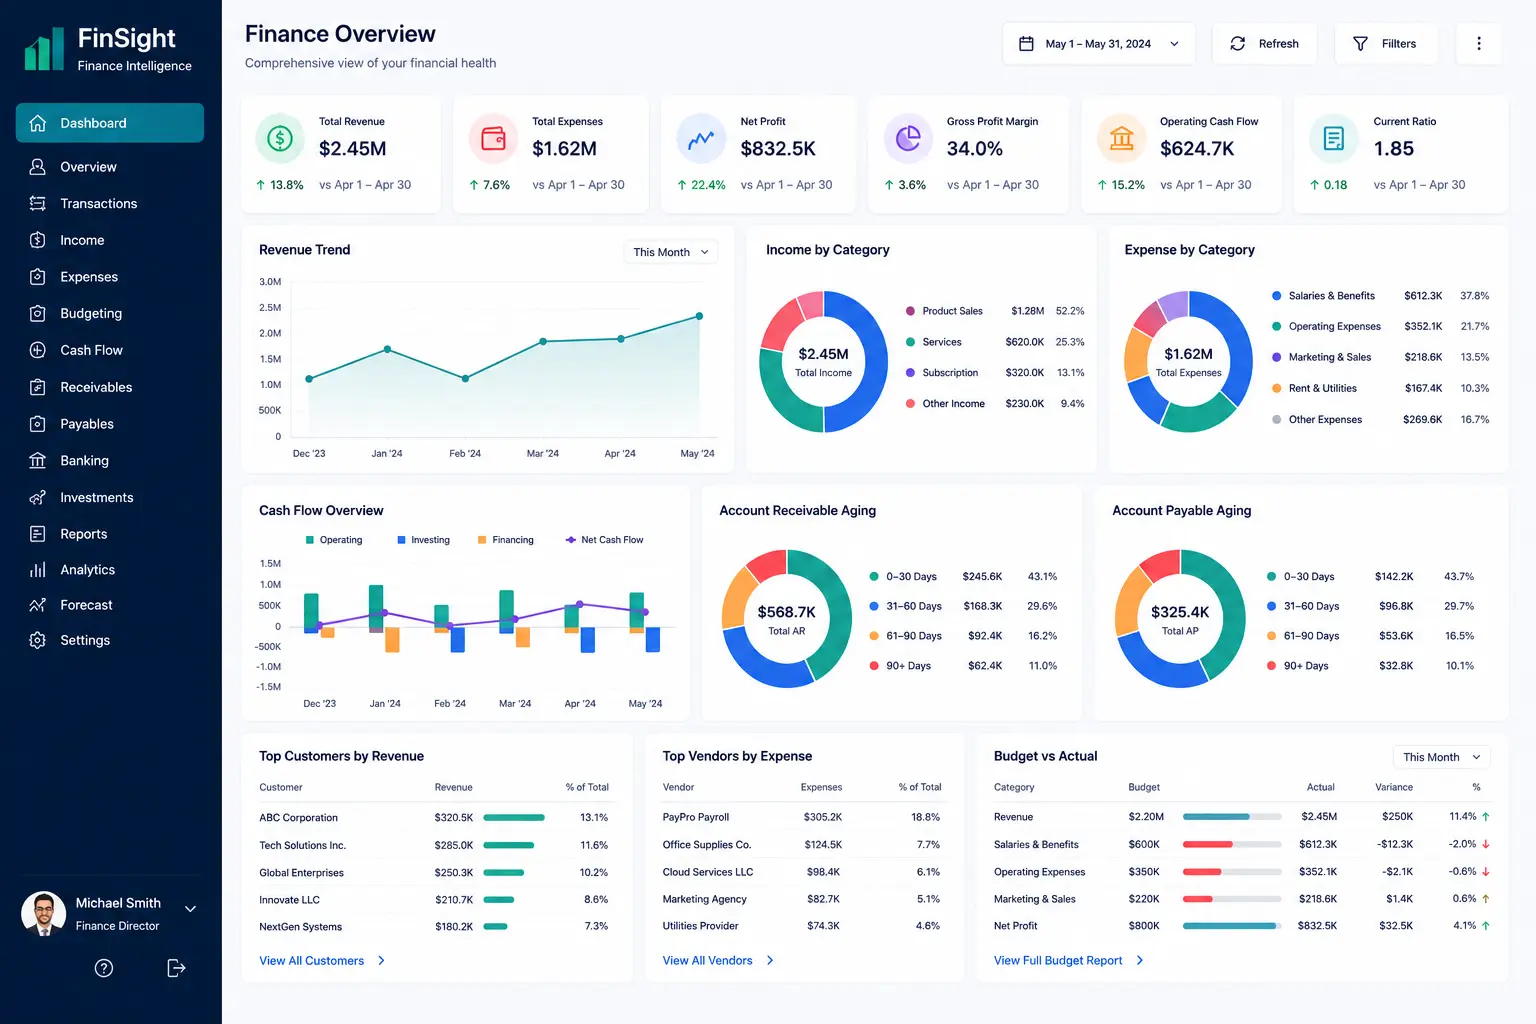This screenshot has width=1536, height=1024.
Task: Click the Total Revenue dollar icon
Action: click(280, 138)
